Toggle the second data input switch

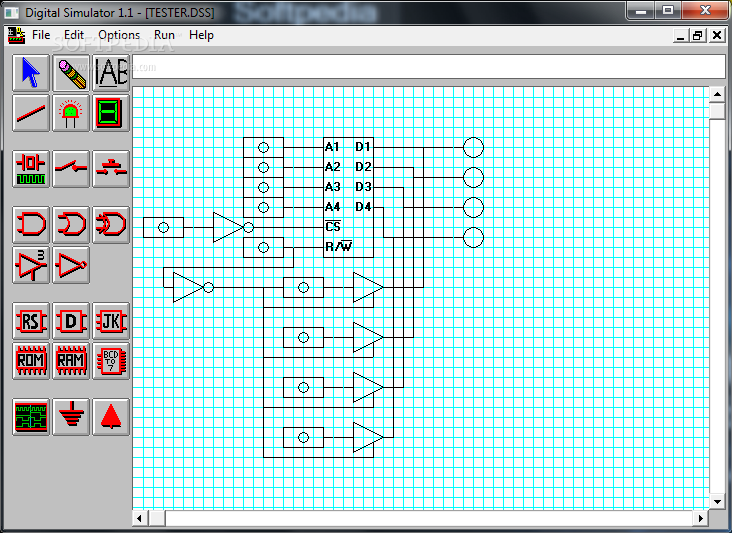point(303,337)
